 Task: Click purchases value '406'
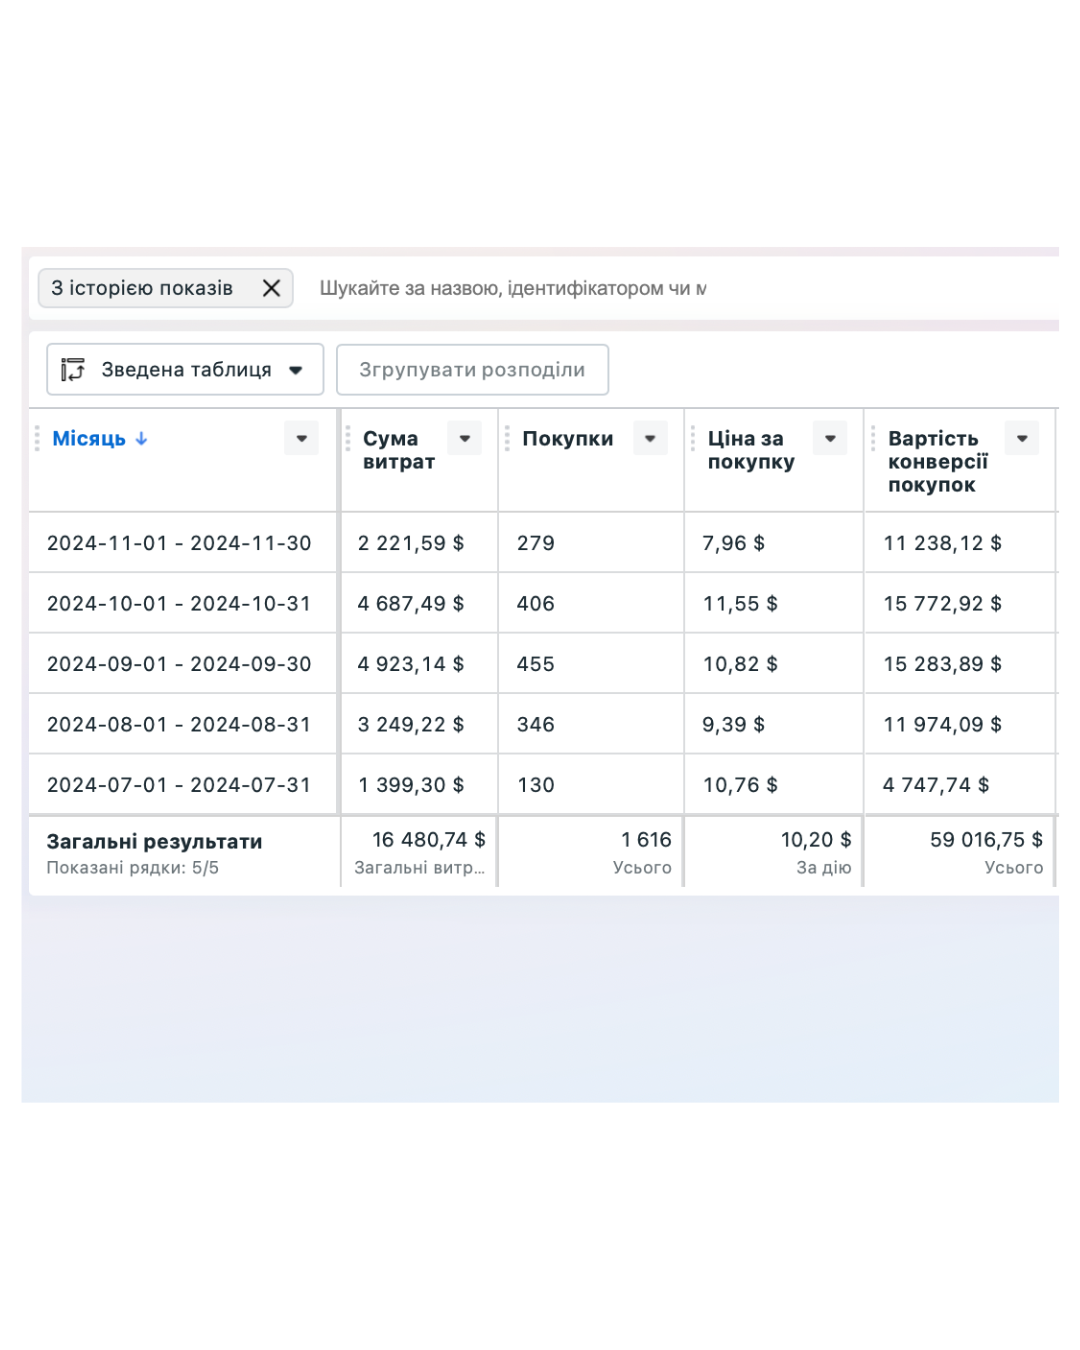[x=536, y=604]
